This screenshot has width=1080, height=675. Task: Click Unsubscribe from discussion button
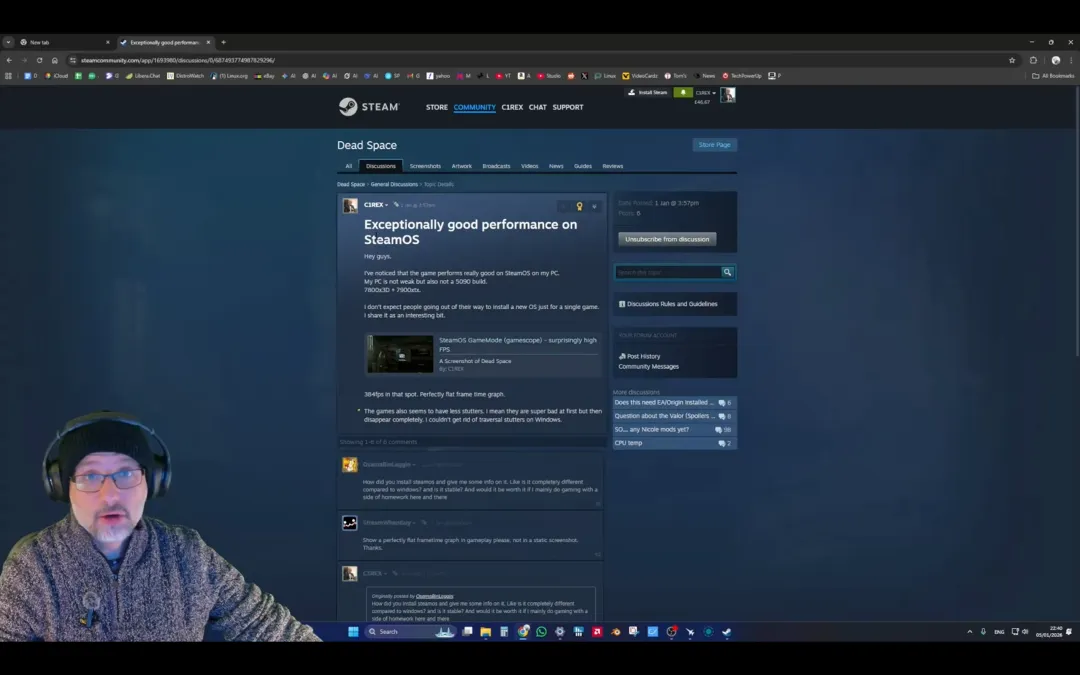[x=667, y=239]
